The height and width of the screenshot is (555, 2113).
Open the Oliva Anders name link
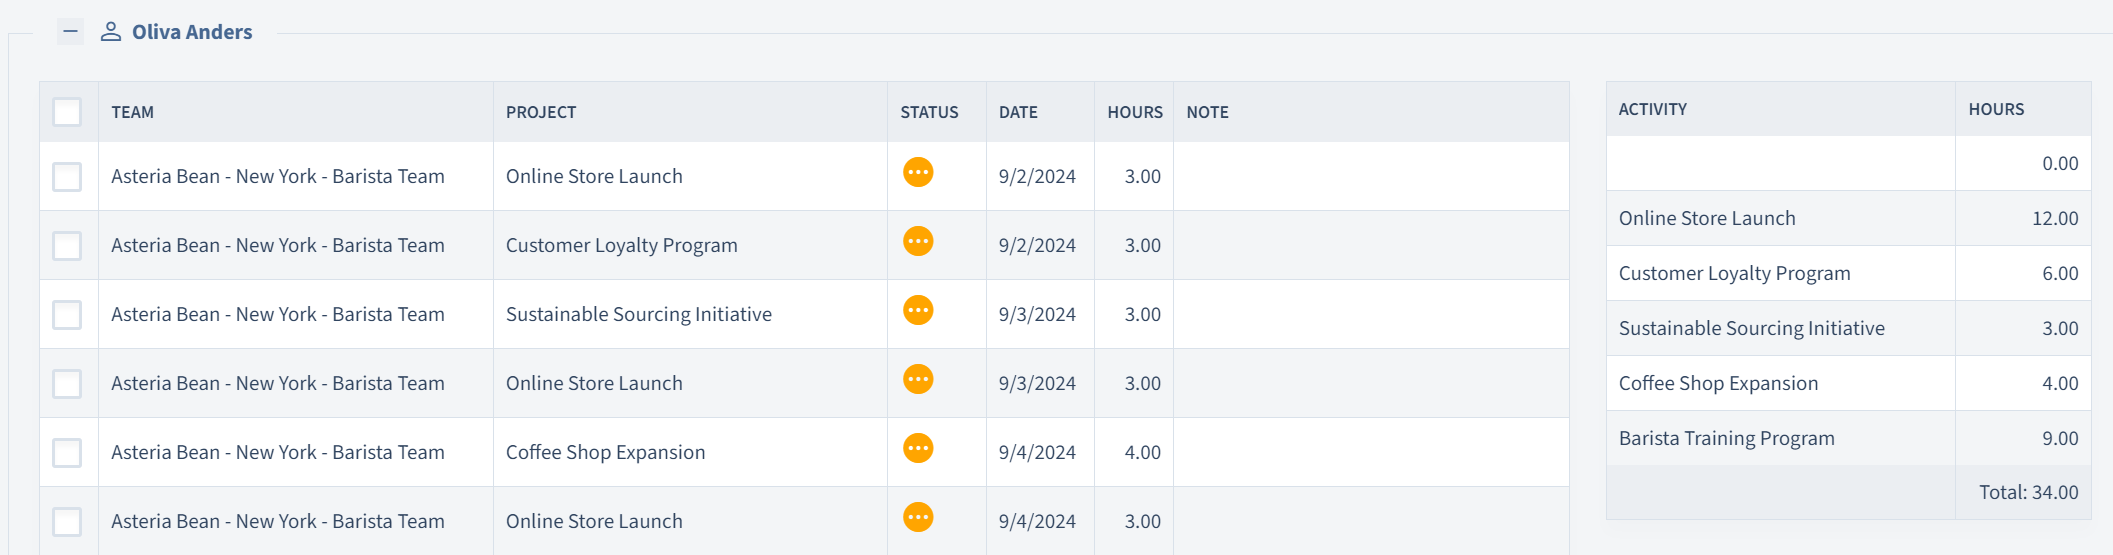coord(192,32)
